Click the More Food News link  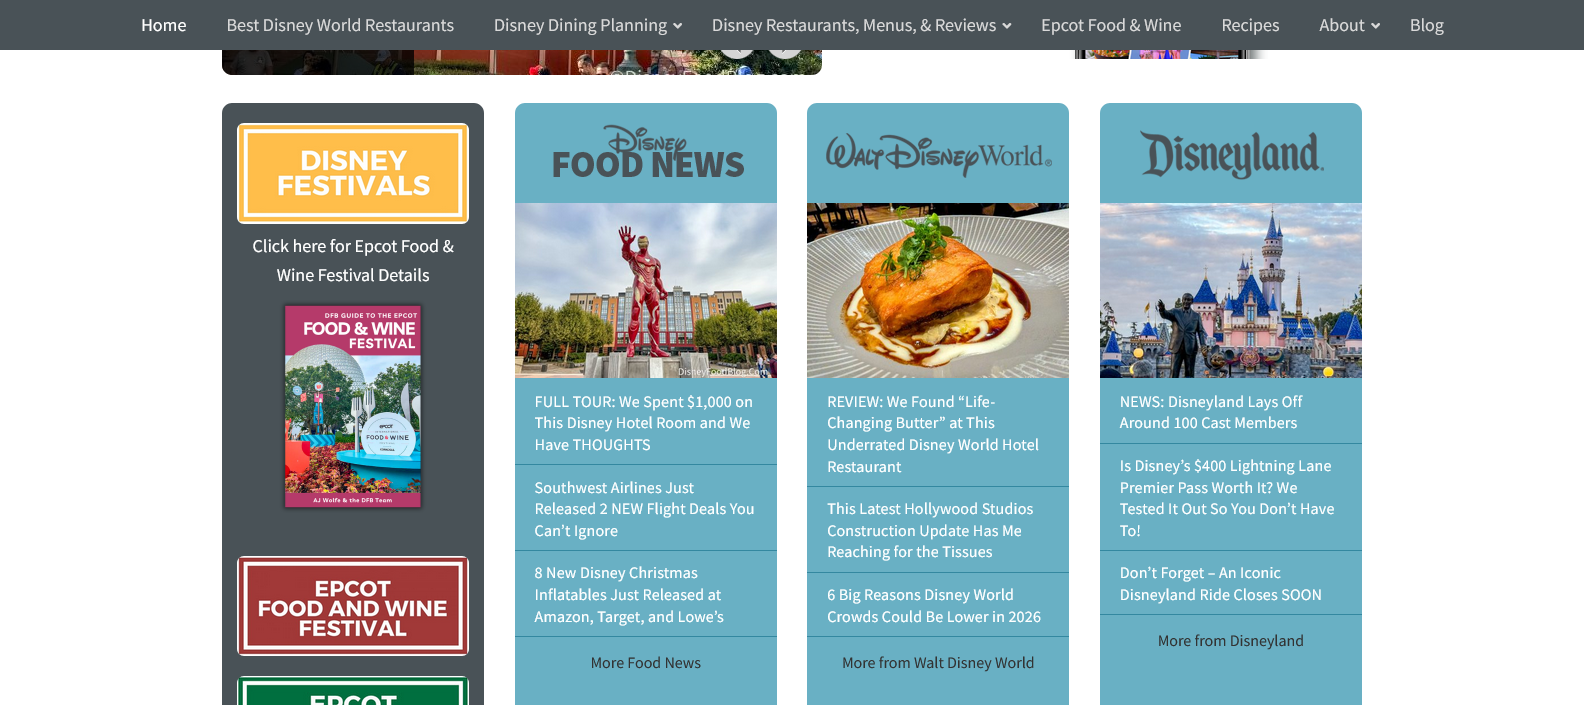[x=646, y=663]
